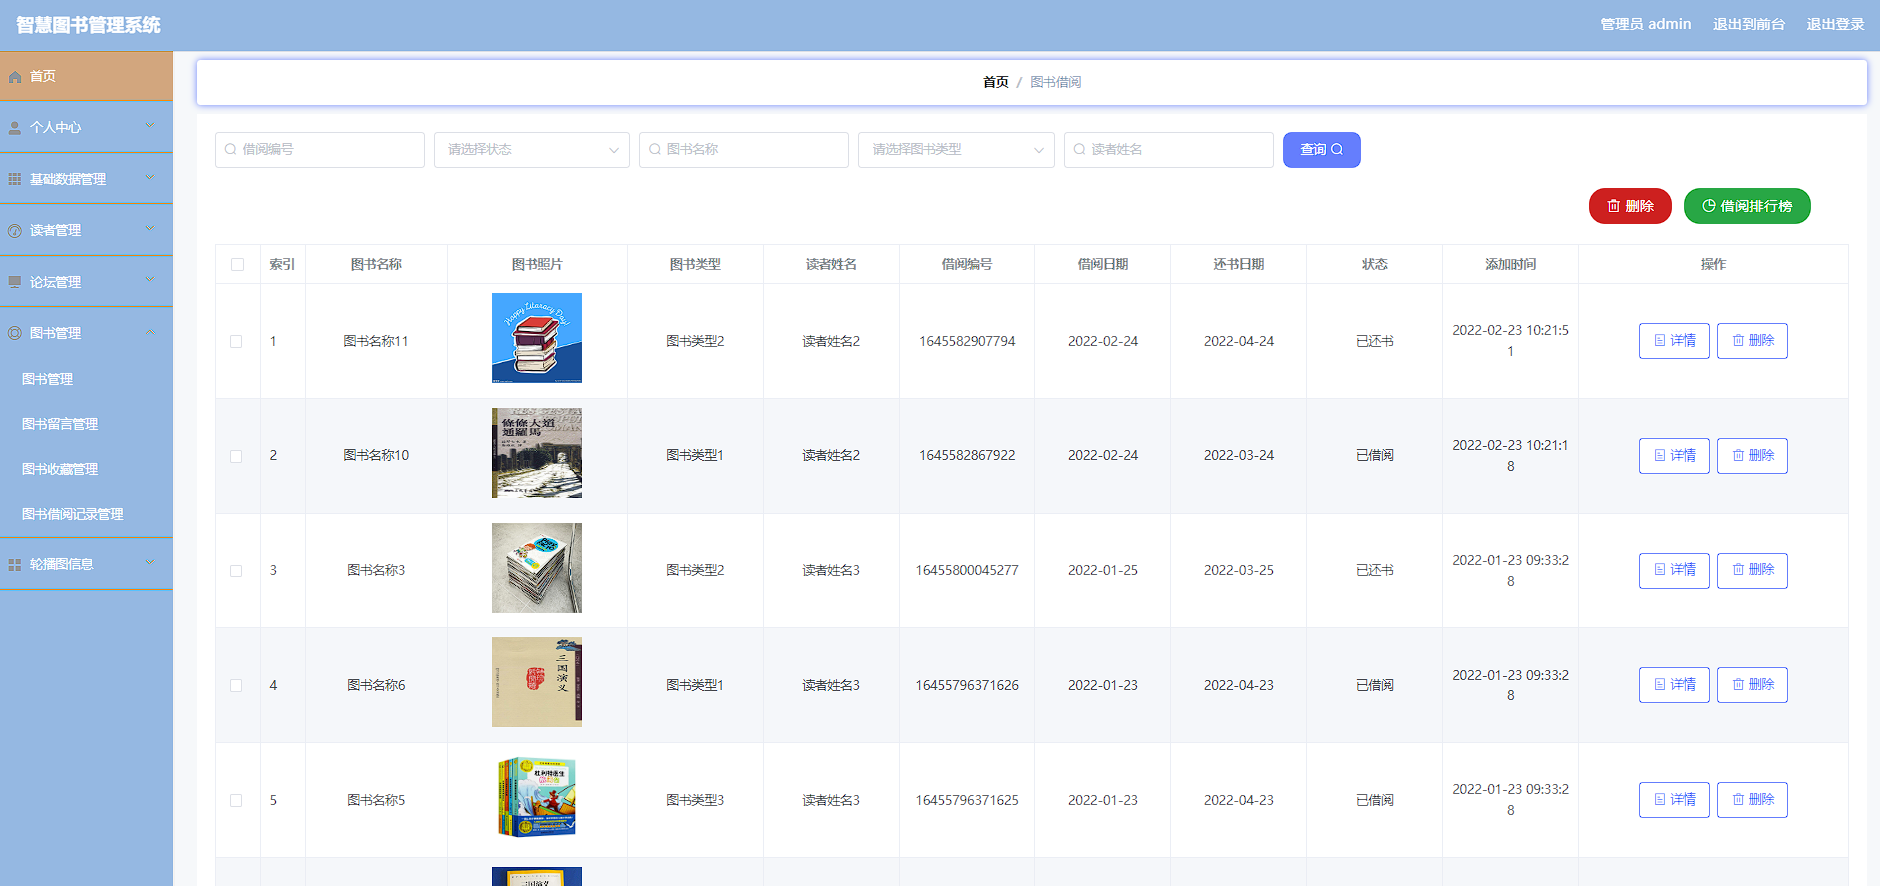1880x886 pixels.
Task: Open the 请选择图书类型 dropdown
Action: coord(956,150)
